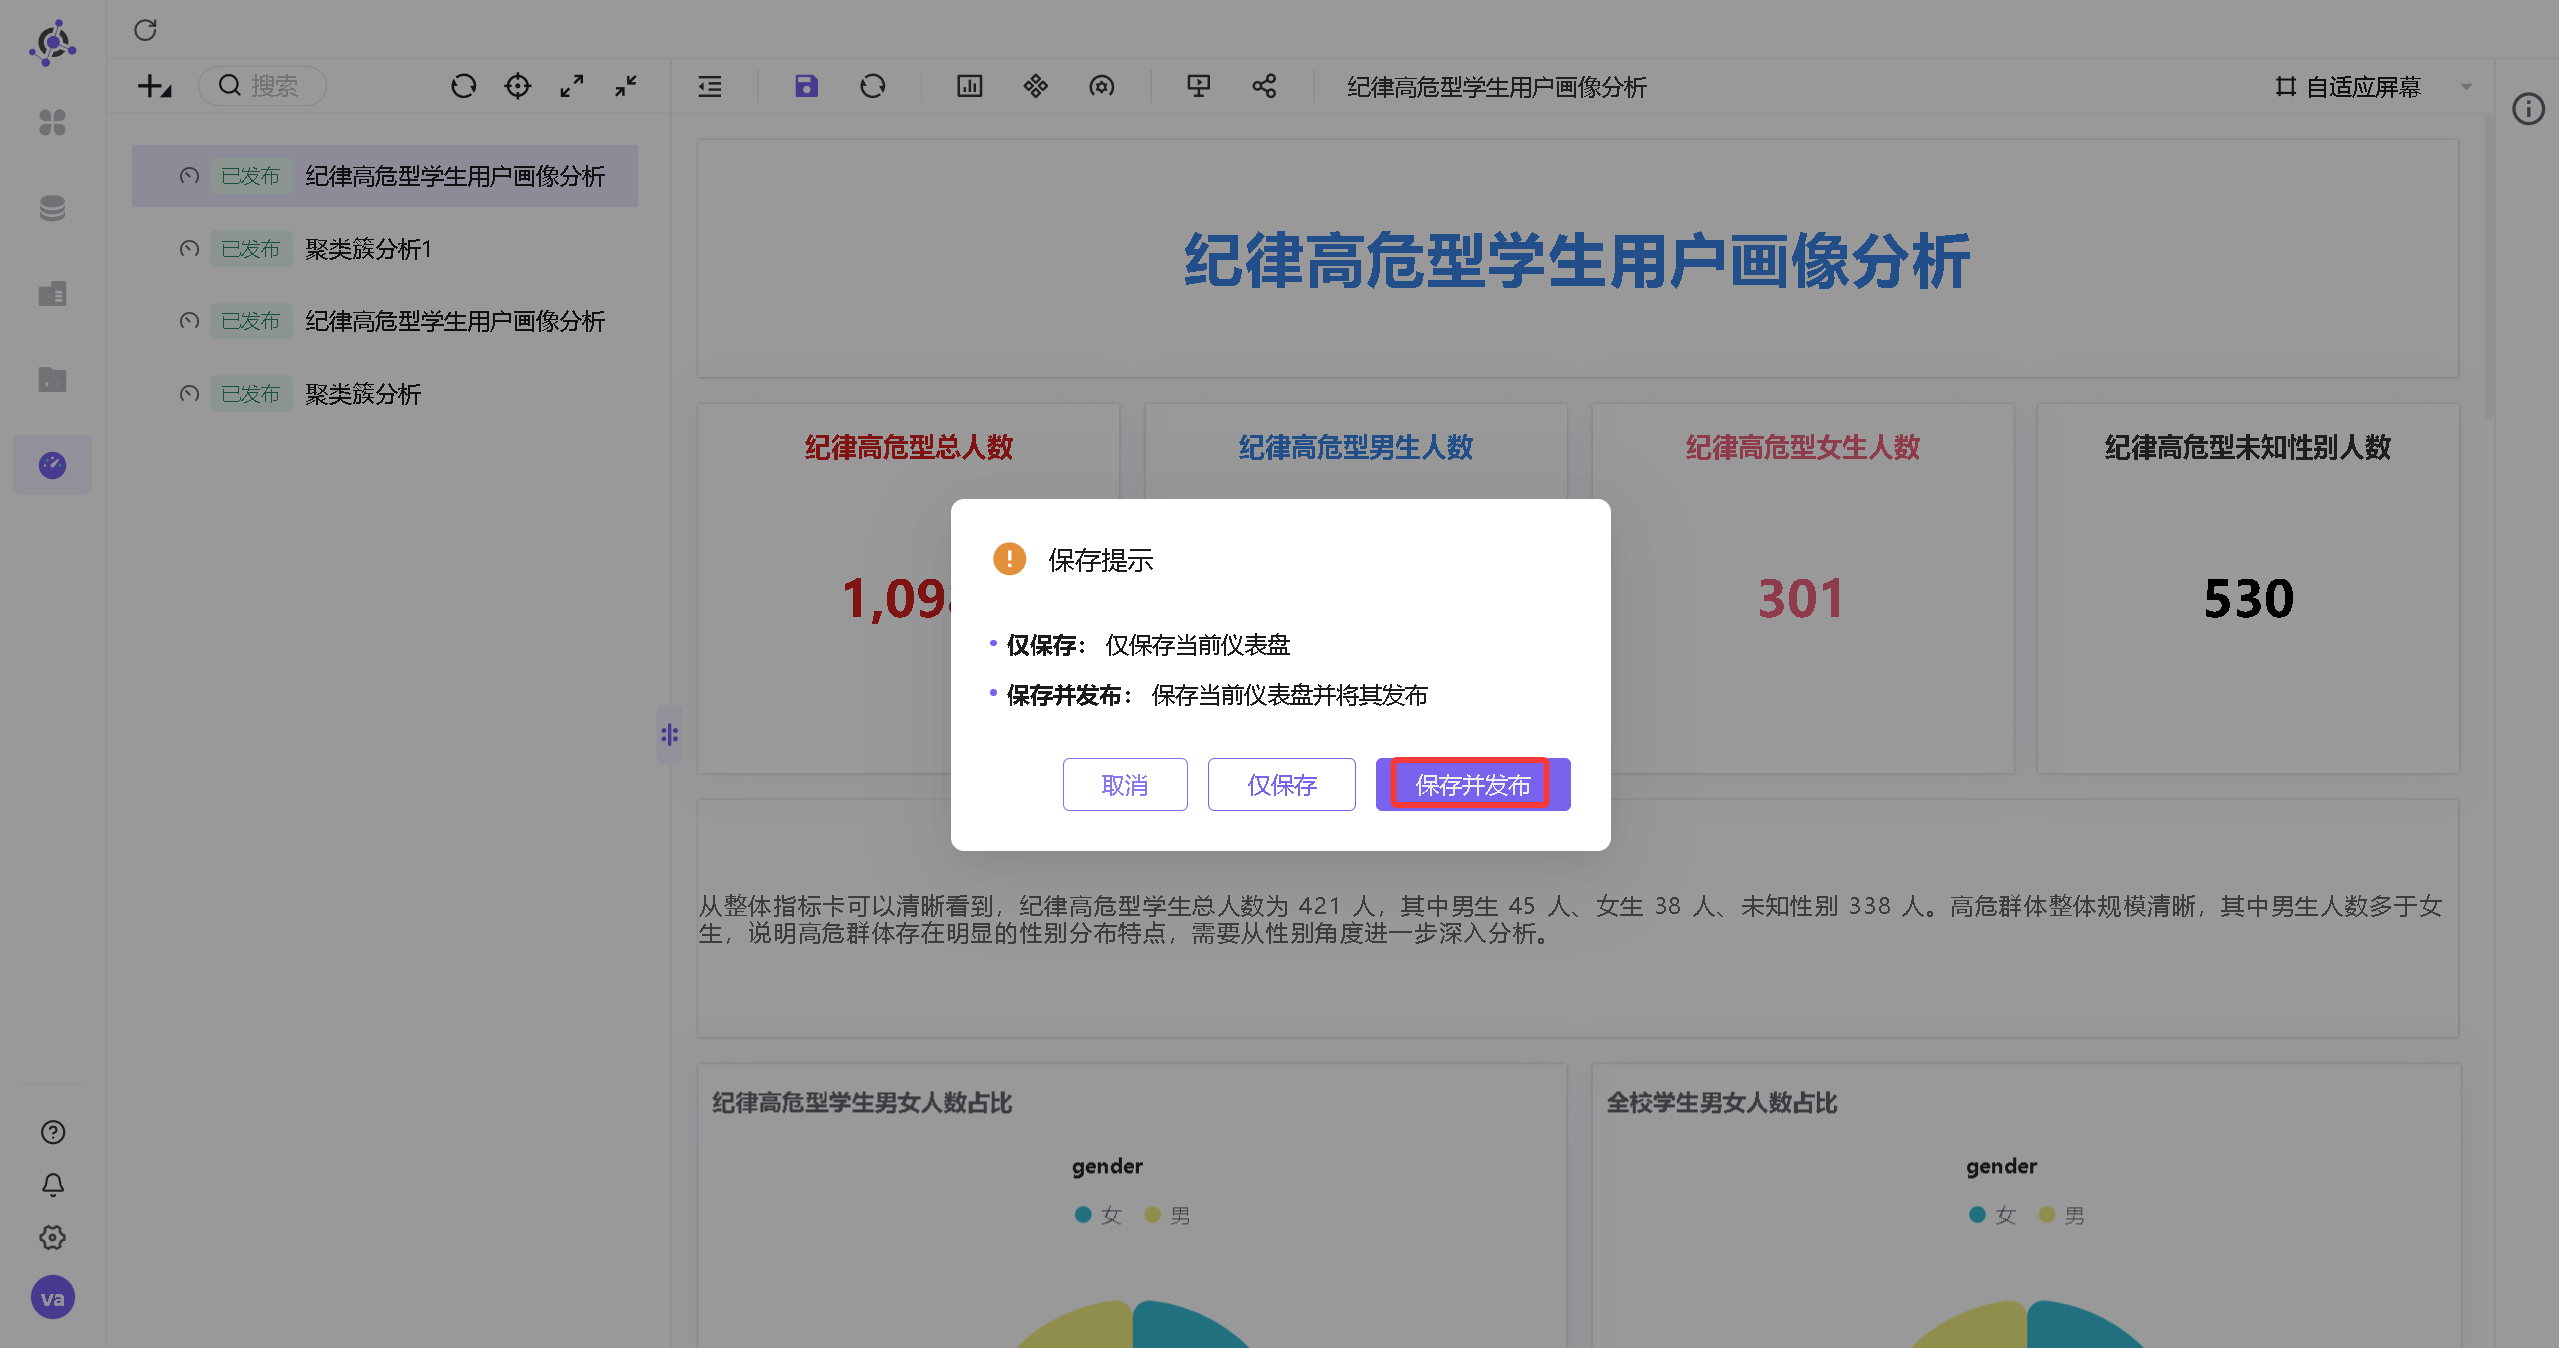Screen dimensions: 2559x1348
Task: Click the 仅保存 button
Action: point(1282,785)
